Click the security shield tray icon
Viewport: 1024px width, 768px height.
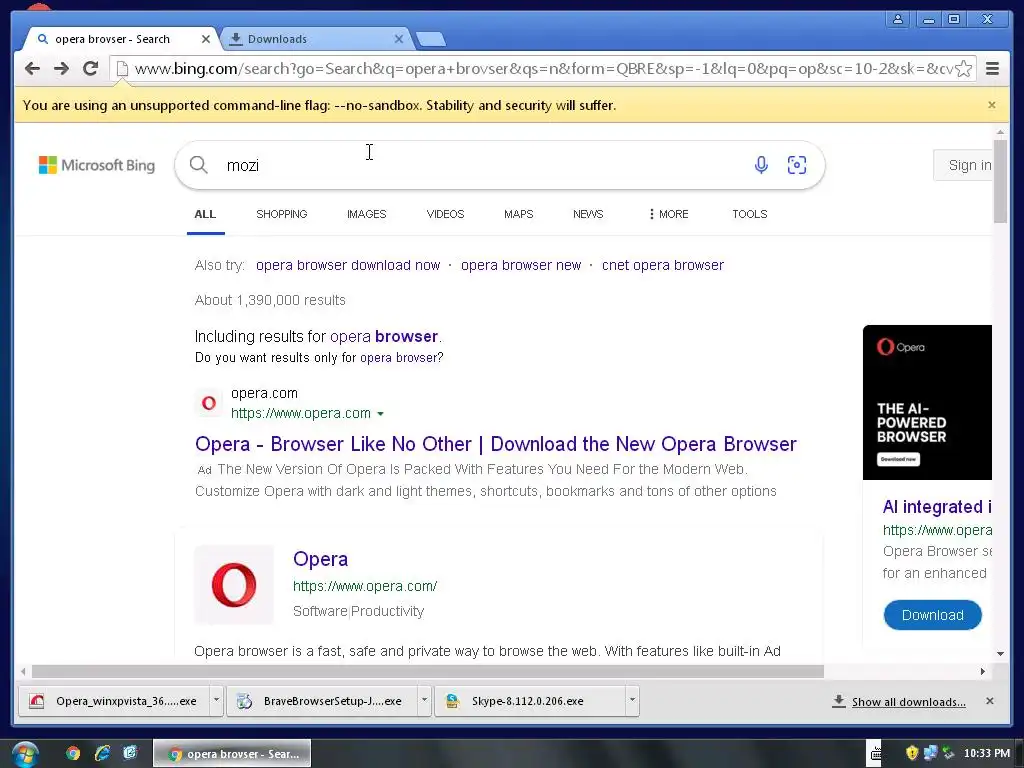coord(912,753)
